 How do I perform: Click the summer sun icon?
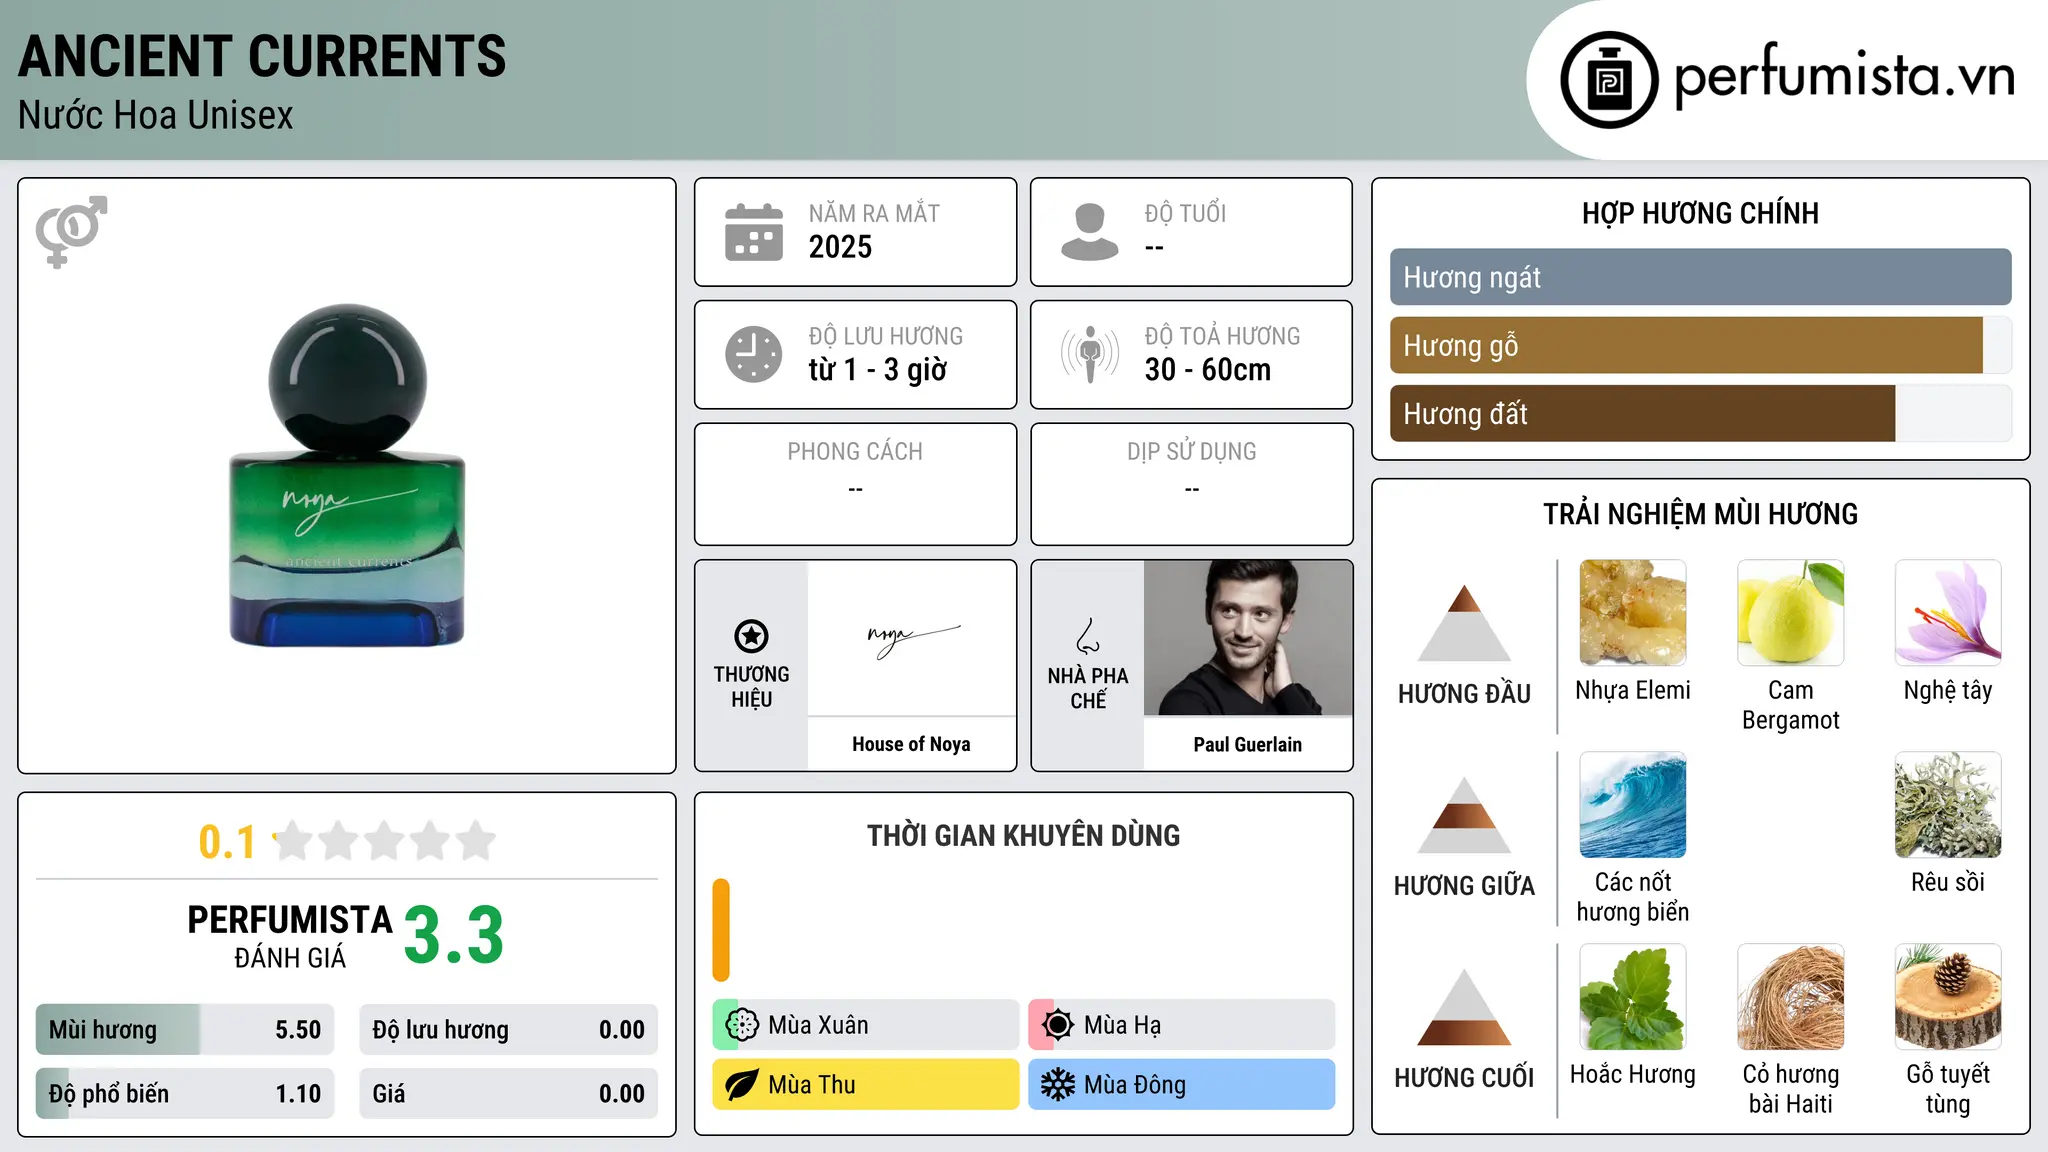(1058, 1025)
